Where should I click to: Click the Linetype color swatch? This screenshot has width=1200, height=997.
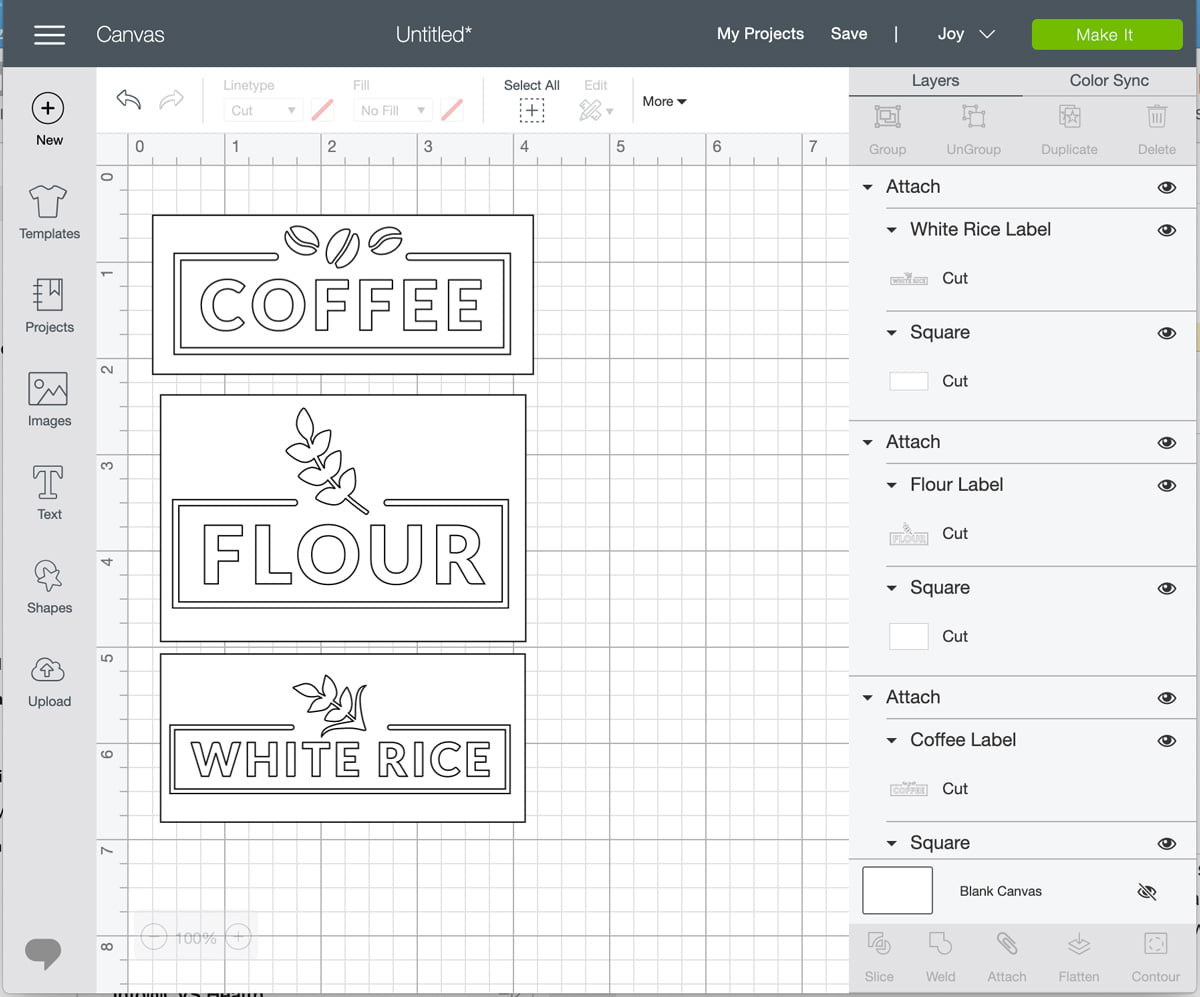point(322,110)
